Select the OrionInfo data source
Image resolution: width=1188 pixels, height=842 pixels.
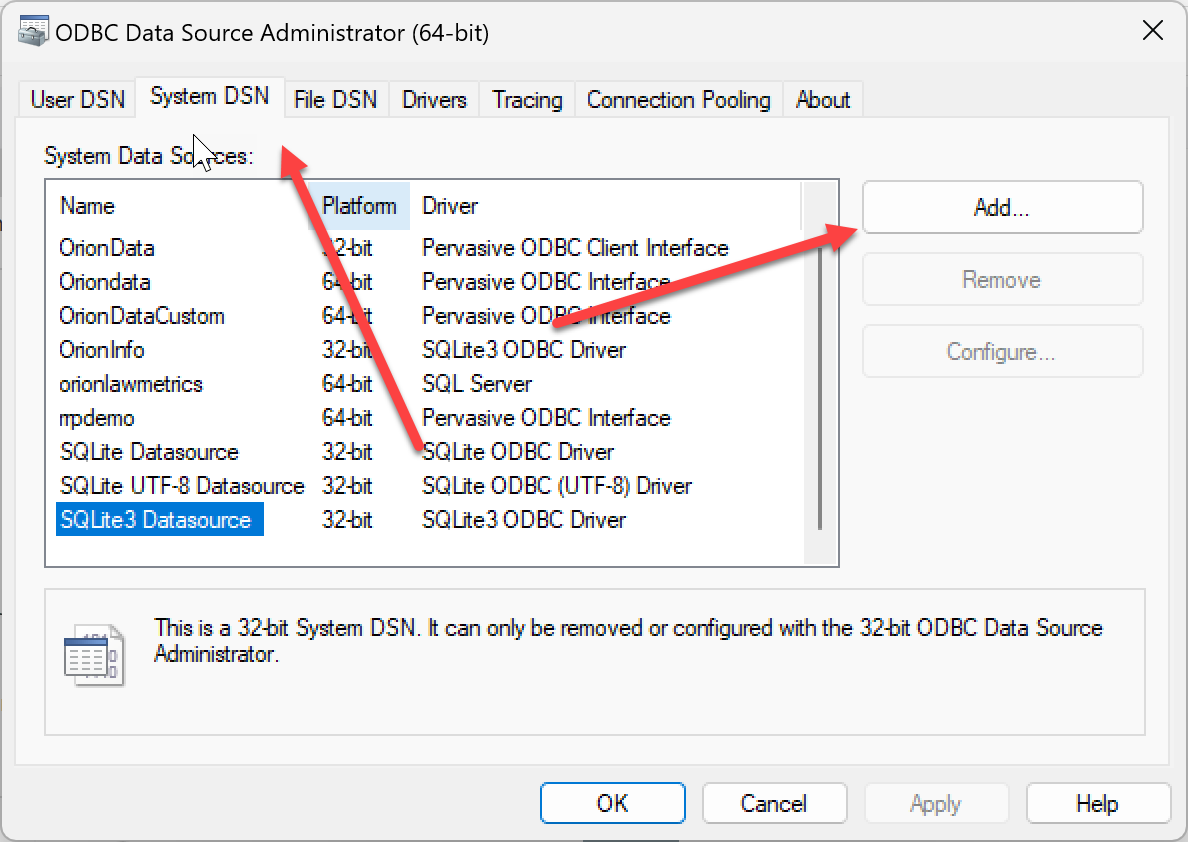pos(102,349)
